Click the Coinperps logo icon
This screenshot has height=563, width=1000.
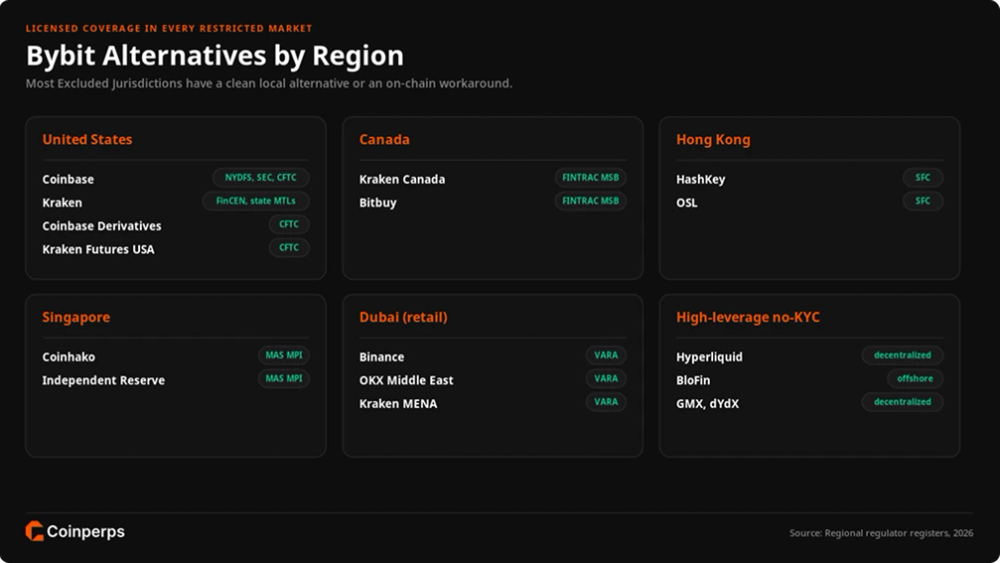(x=34, y=531)
